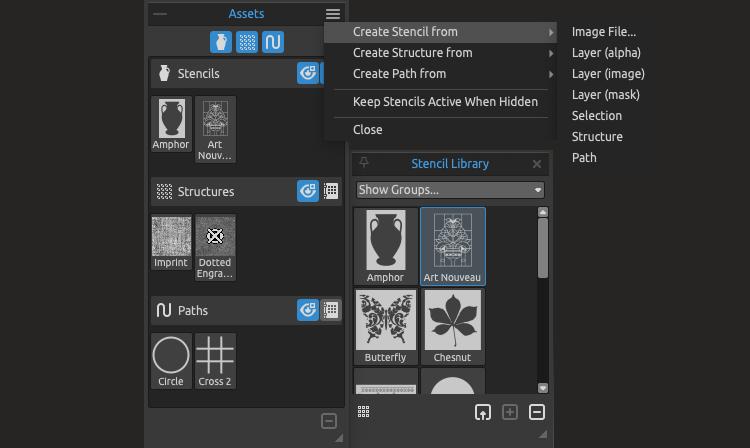Click Stencil Library scroll up arrow
The height and width of the screenshot is (448, 750).
point(542,212)
